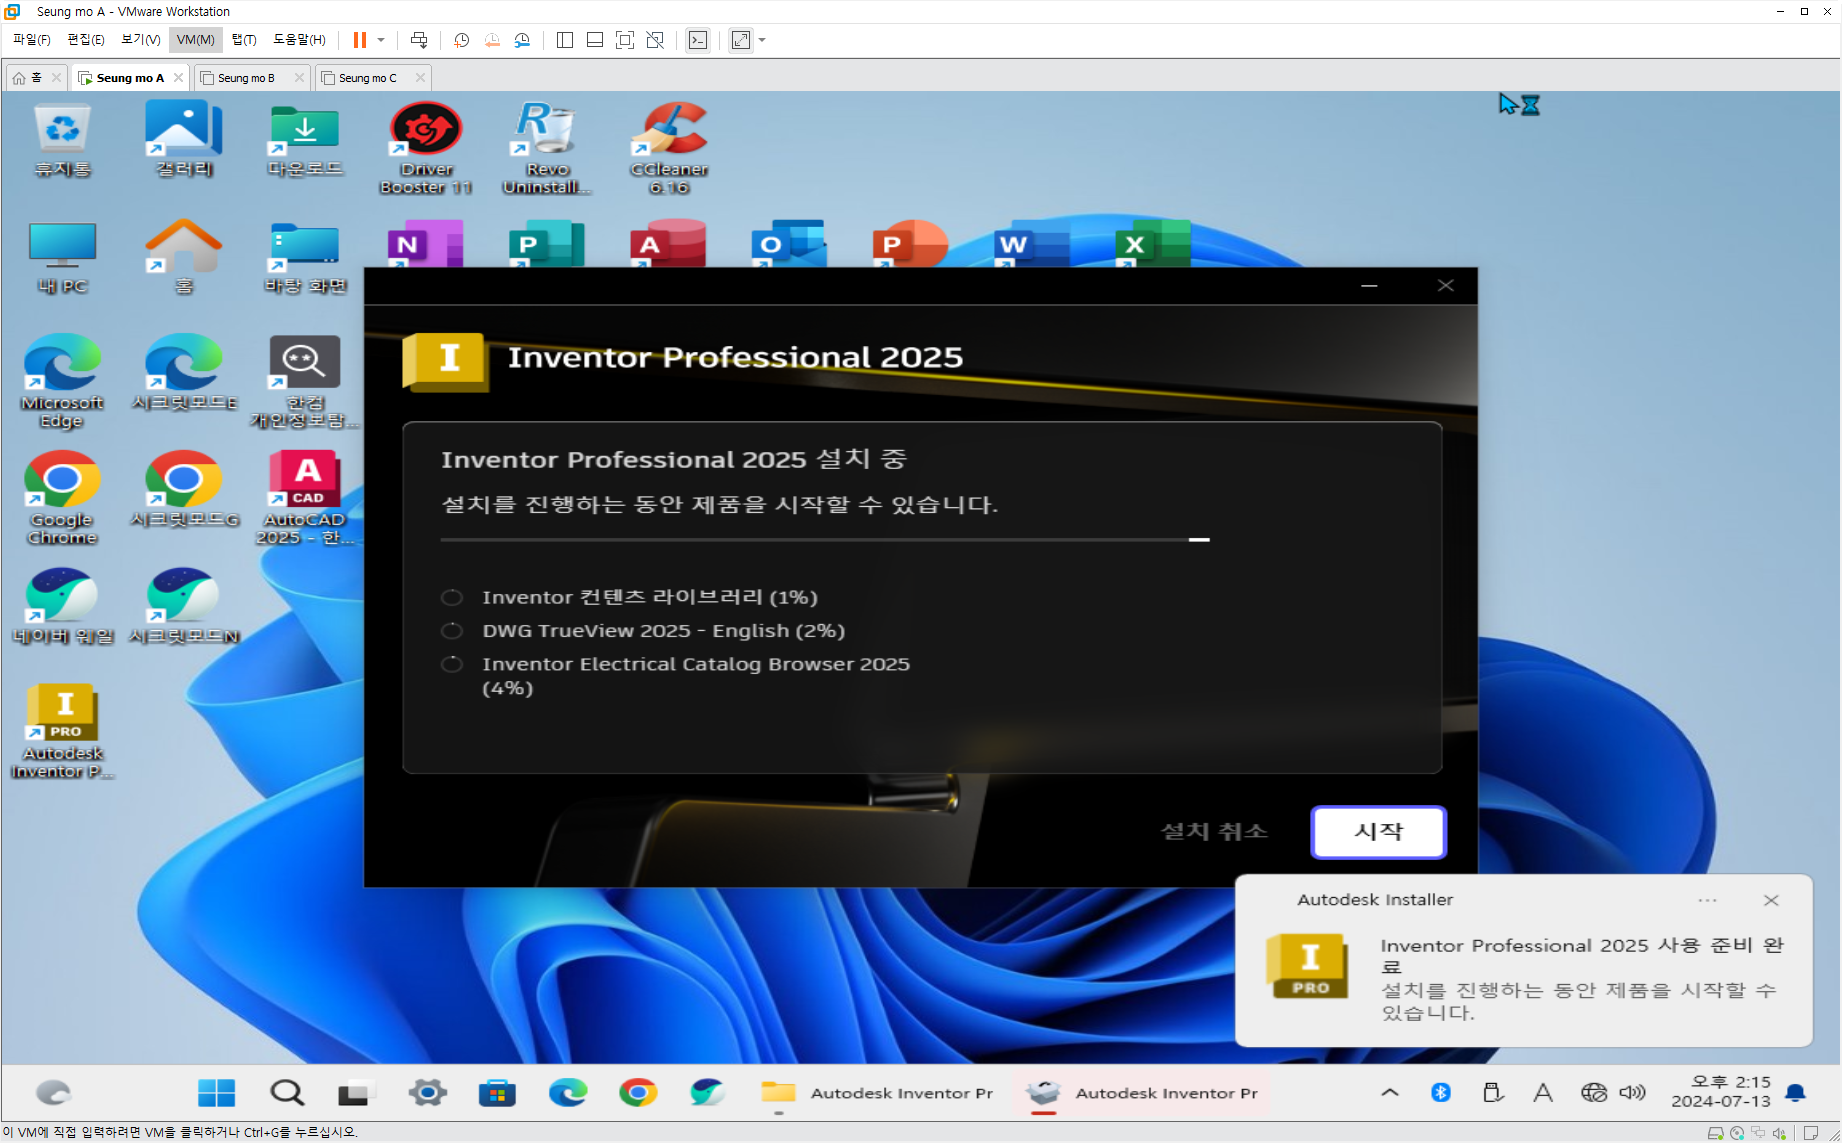
Task: Click the installation progress bar
Action: [825, 540]
